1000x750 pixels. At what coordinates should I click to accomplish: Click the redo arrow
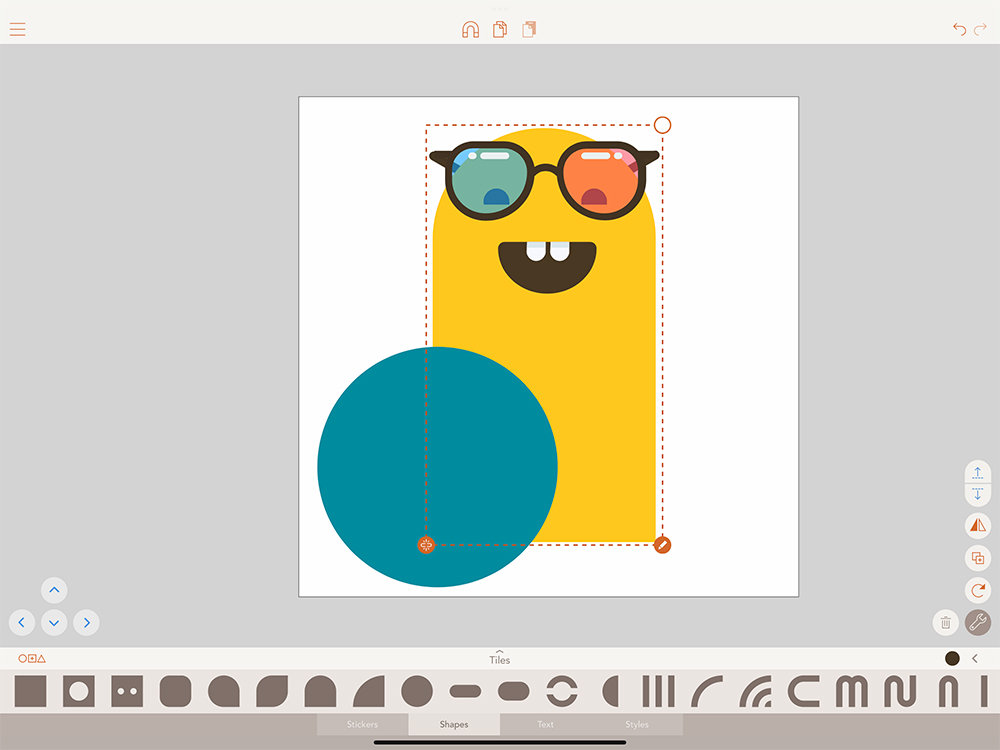pyautogui.click(x=981, y=29)
